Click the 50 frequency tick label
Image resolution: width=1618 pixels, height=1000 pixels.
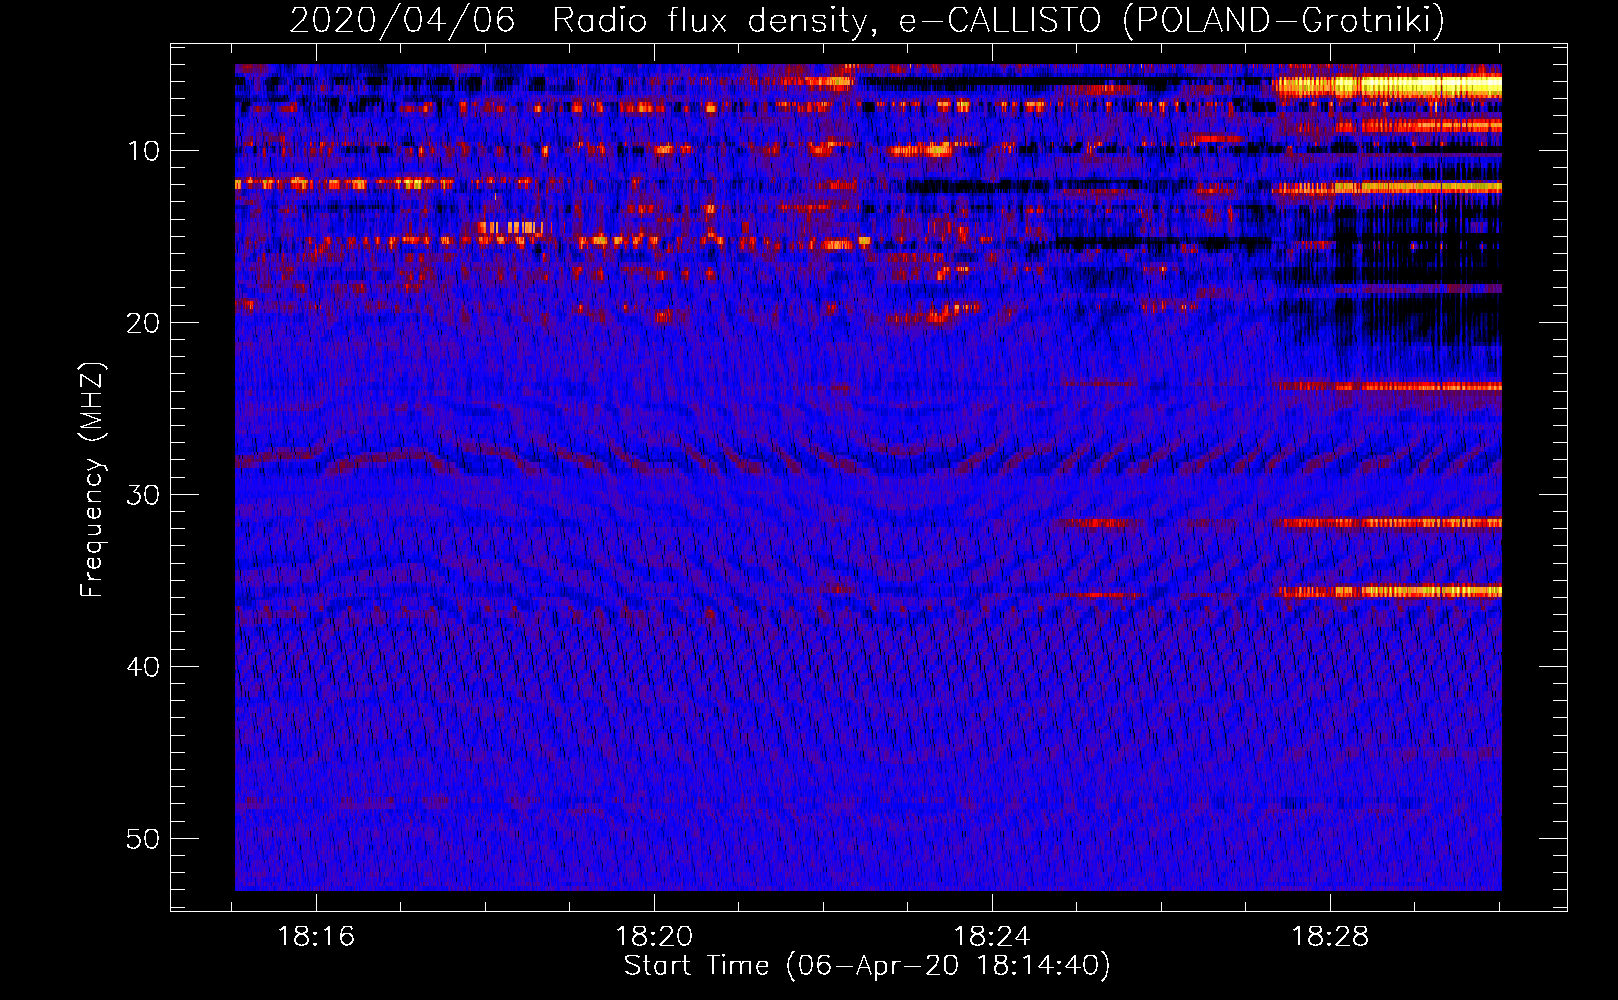pos(144,839)
